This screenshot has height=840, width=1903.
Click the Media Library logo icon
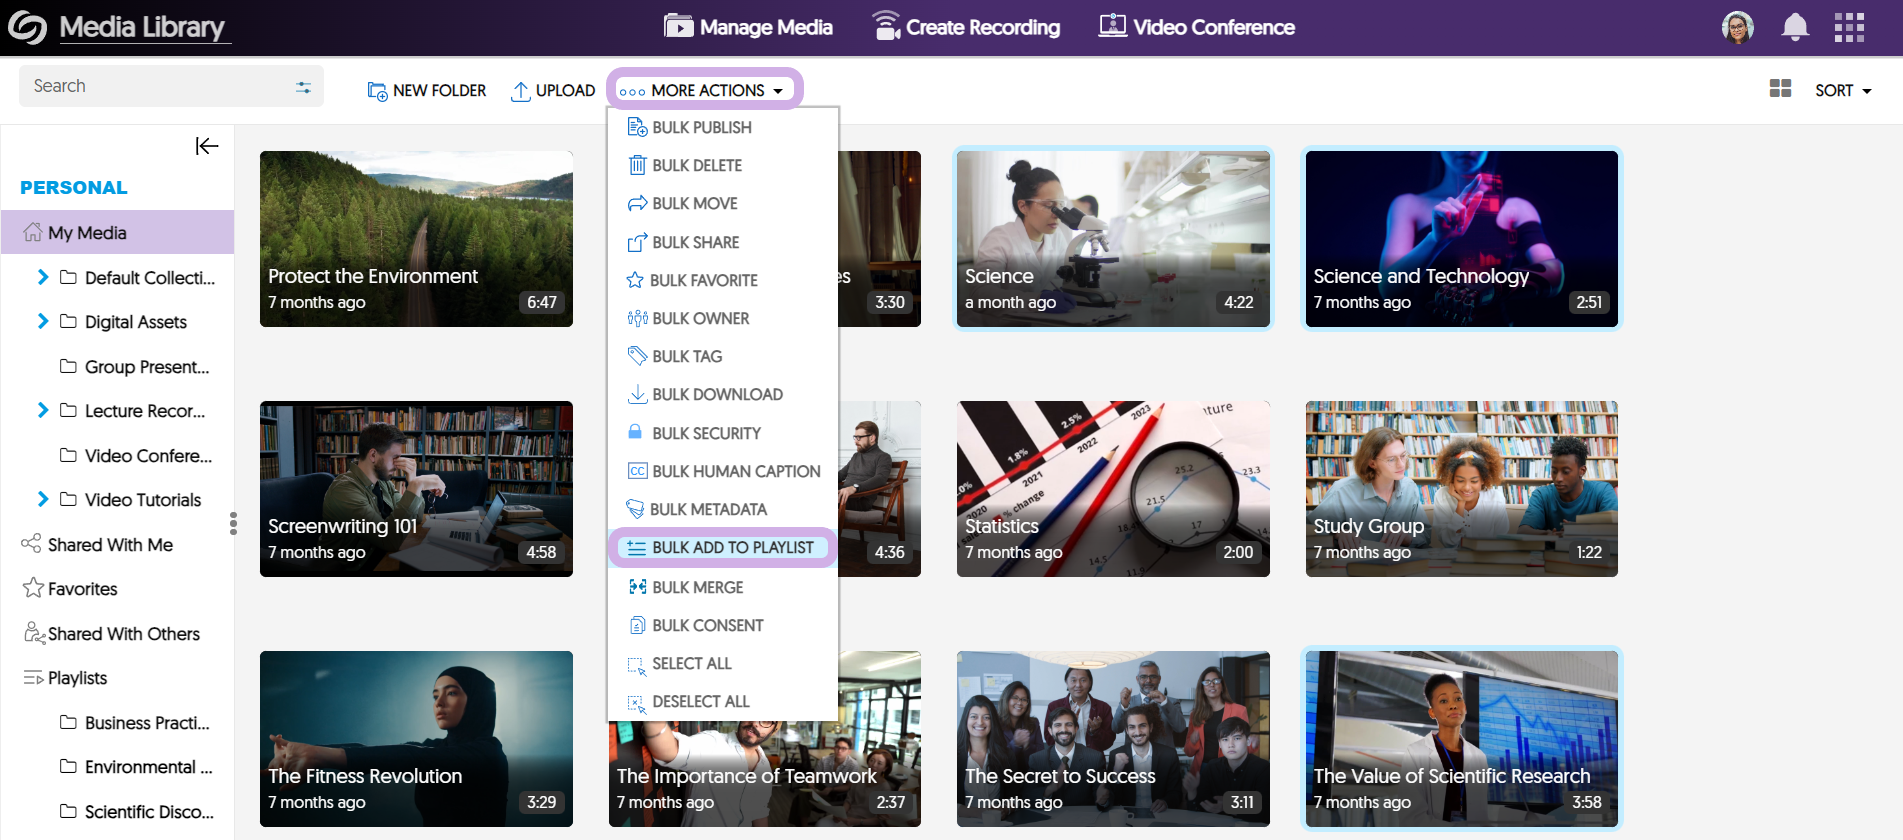[27, 27]
